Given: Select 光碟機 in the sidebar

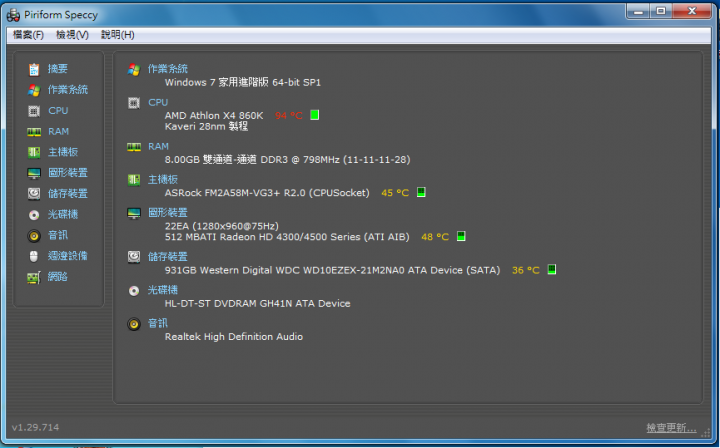Looking at the screenshot, I should [63, 214].
